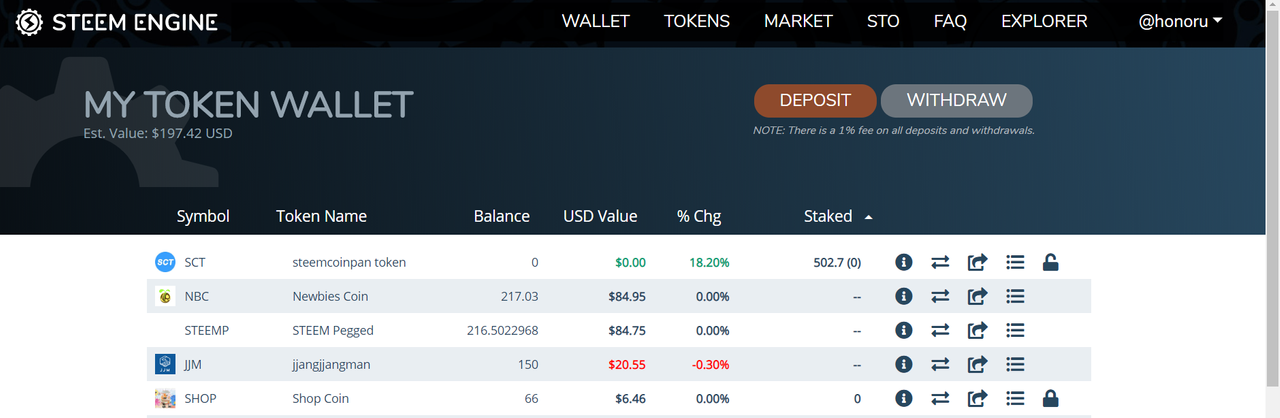
Task: Click the unlock (unstake) icon for SCT
Action: tap(1050, 262)
